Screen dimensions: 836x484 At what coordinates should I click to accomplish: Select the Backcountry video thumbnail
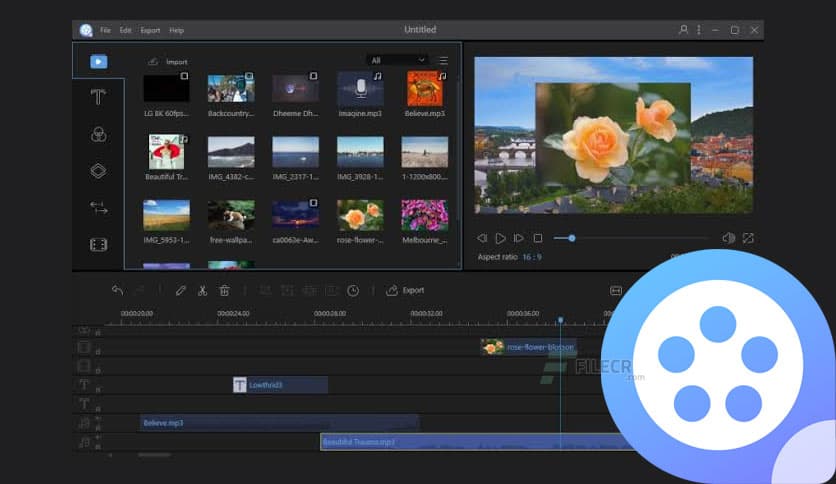[231, 88]
